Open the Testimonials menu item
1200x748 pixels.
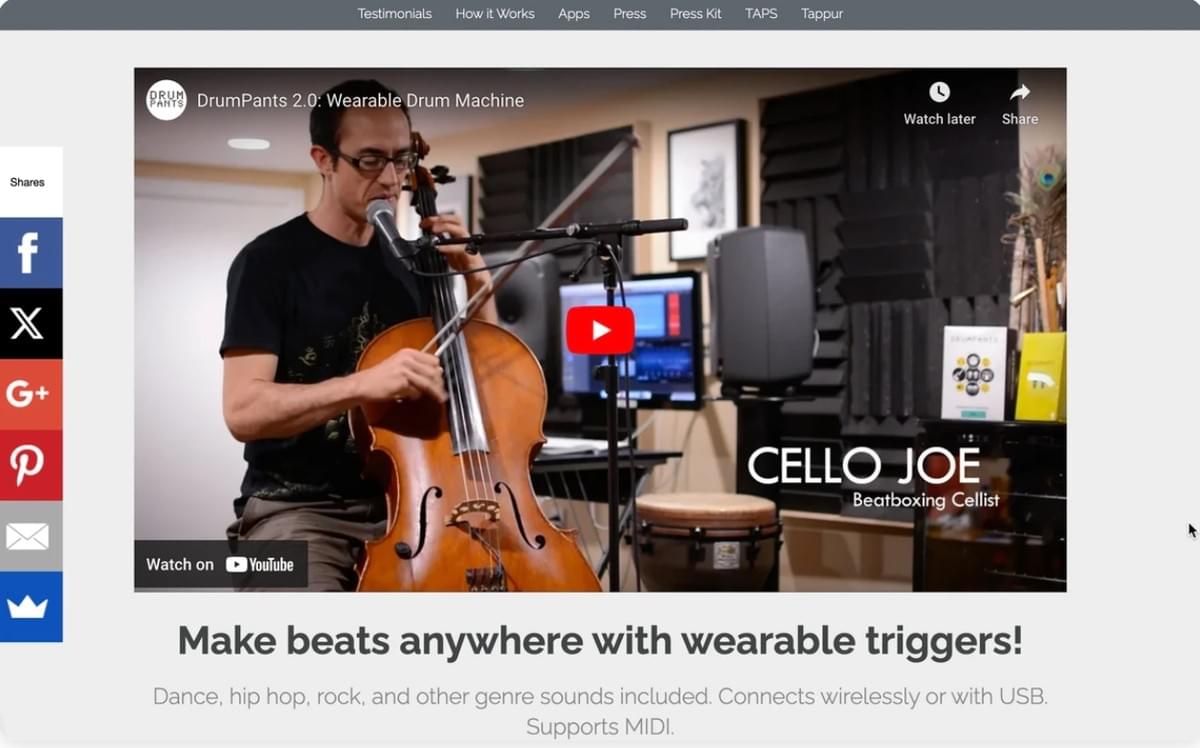click(395, 14)
